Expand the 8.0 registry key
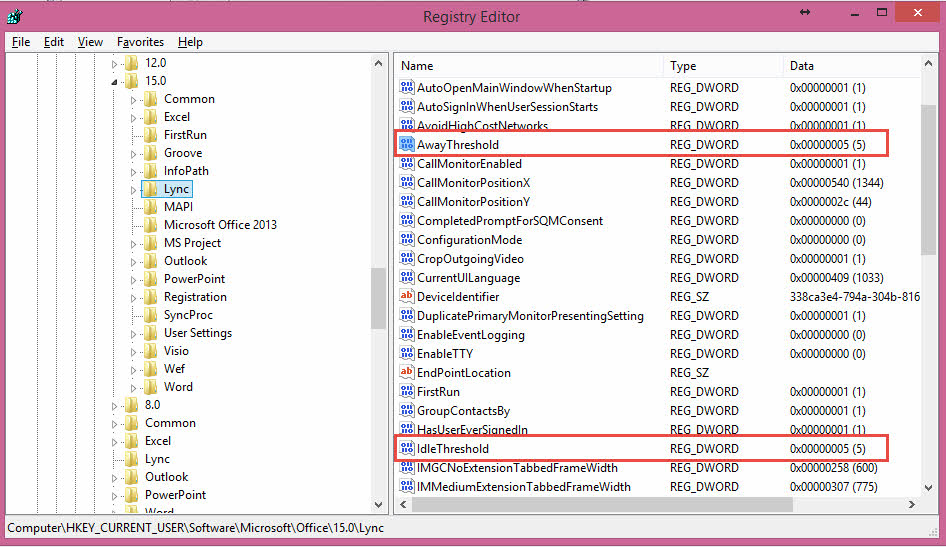This screenshot has height=547, width=946. (115, 406)
